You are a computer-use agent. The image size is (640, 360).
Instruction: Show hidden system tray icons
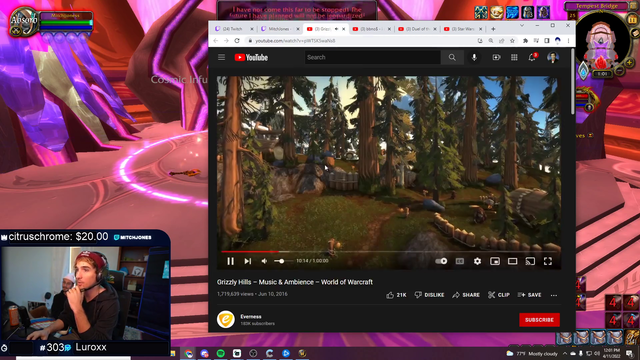pyautogui.click(x=565, y=353)
